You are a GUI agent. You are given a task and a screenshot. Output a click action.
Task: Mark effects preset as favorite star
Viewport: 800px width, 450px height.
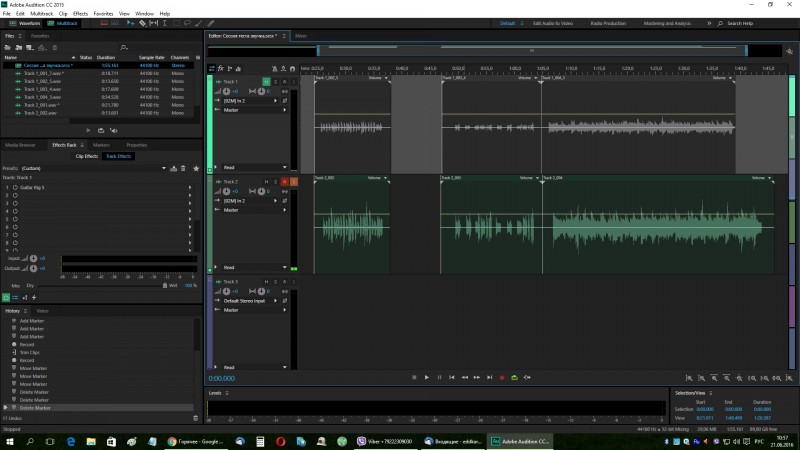coord(196,168)
